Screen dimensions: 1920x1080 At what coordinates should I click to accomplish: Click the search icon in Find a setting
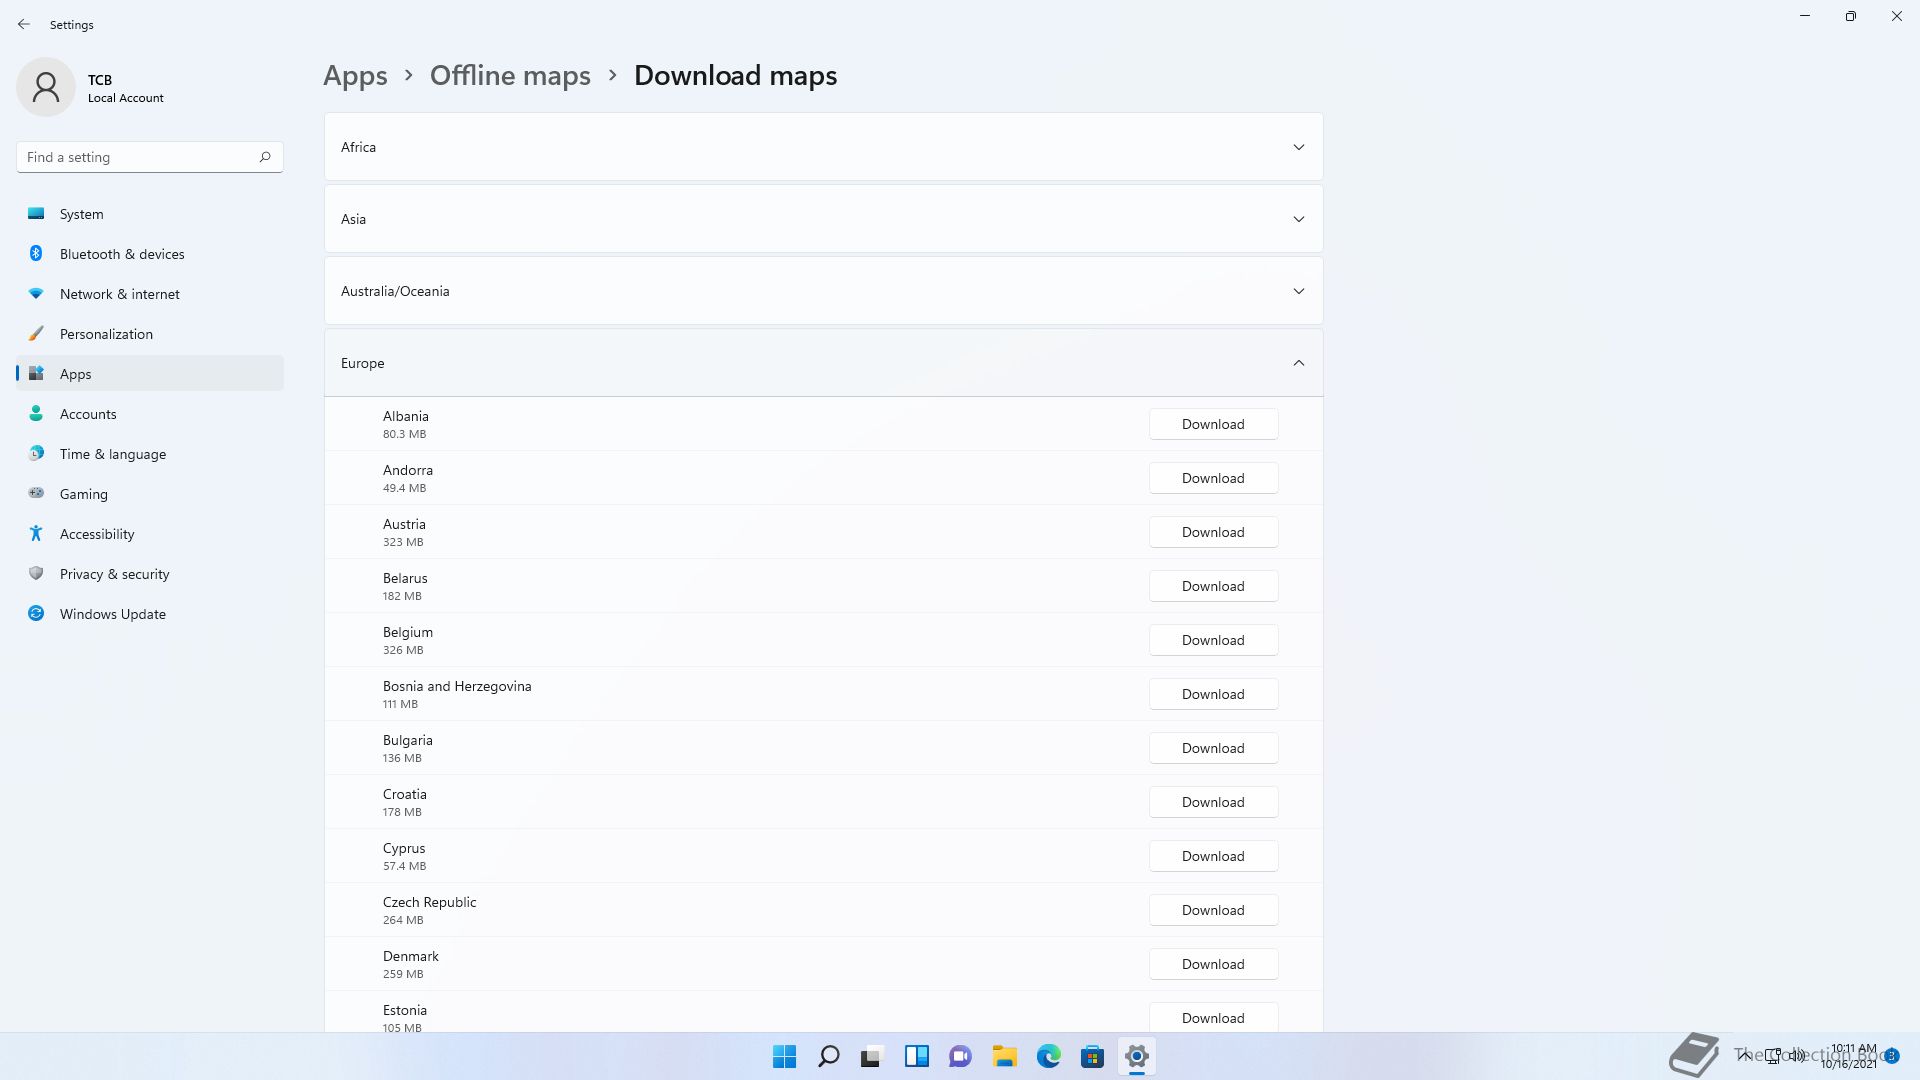coord(265,157)
